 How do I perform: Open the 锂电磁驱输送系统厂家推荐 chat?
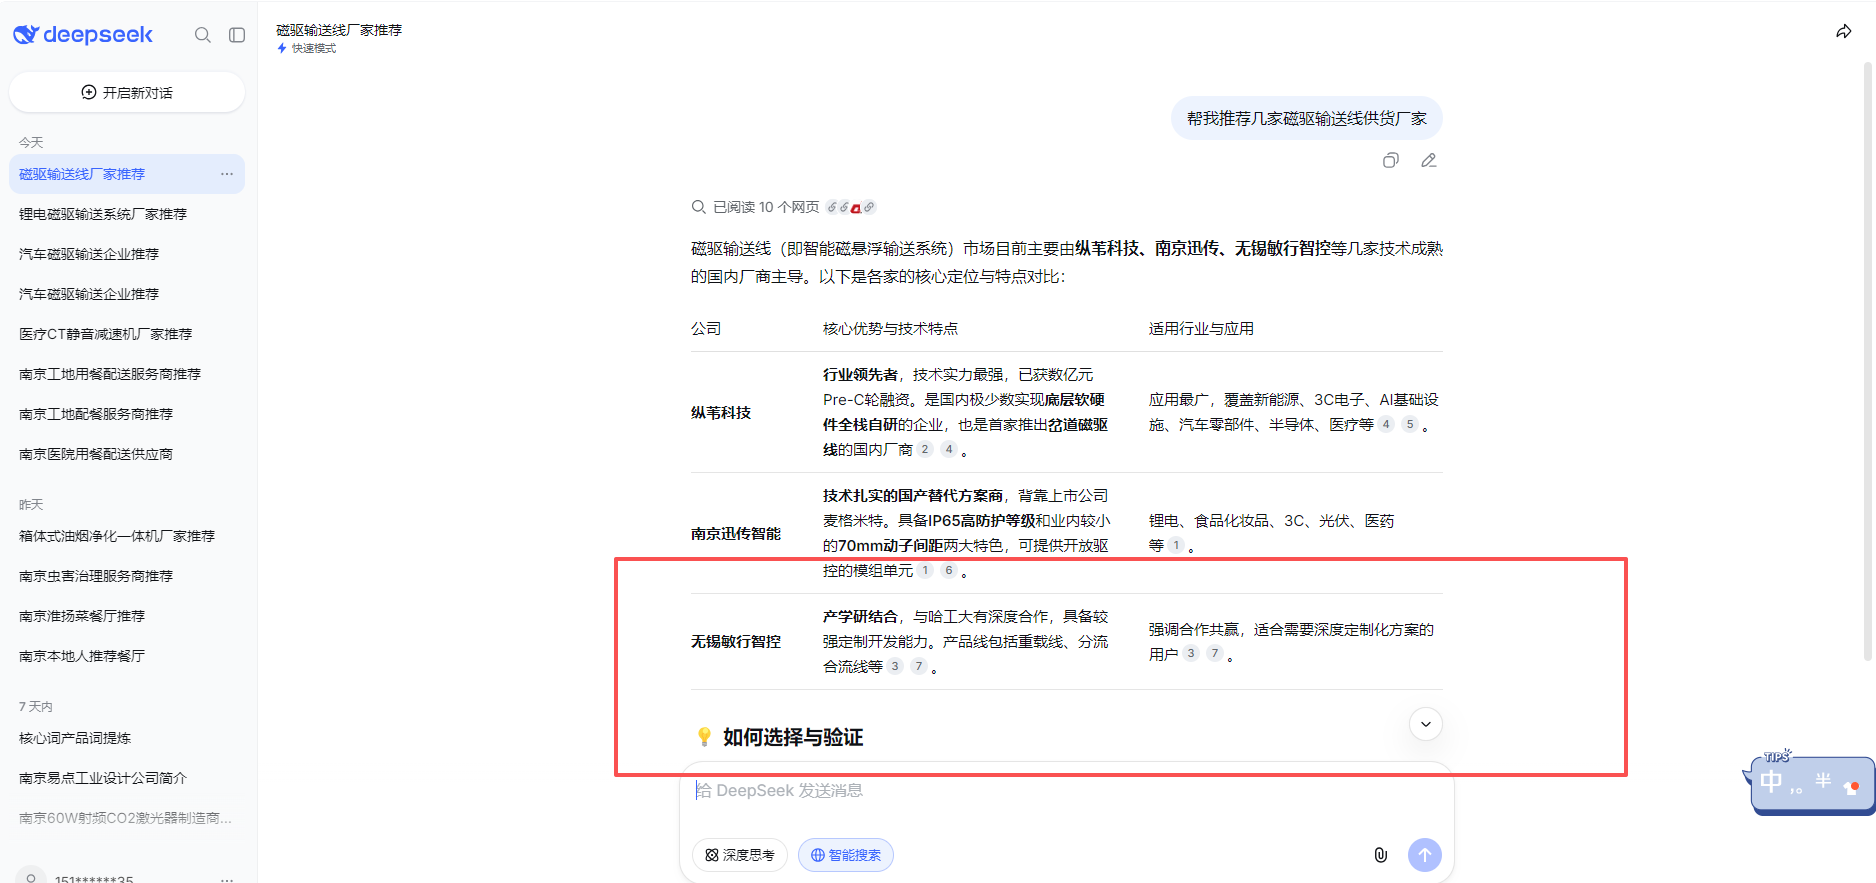127,214
